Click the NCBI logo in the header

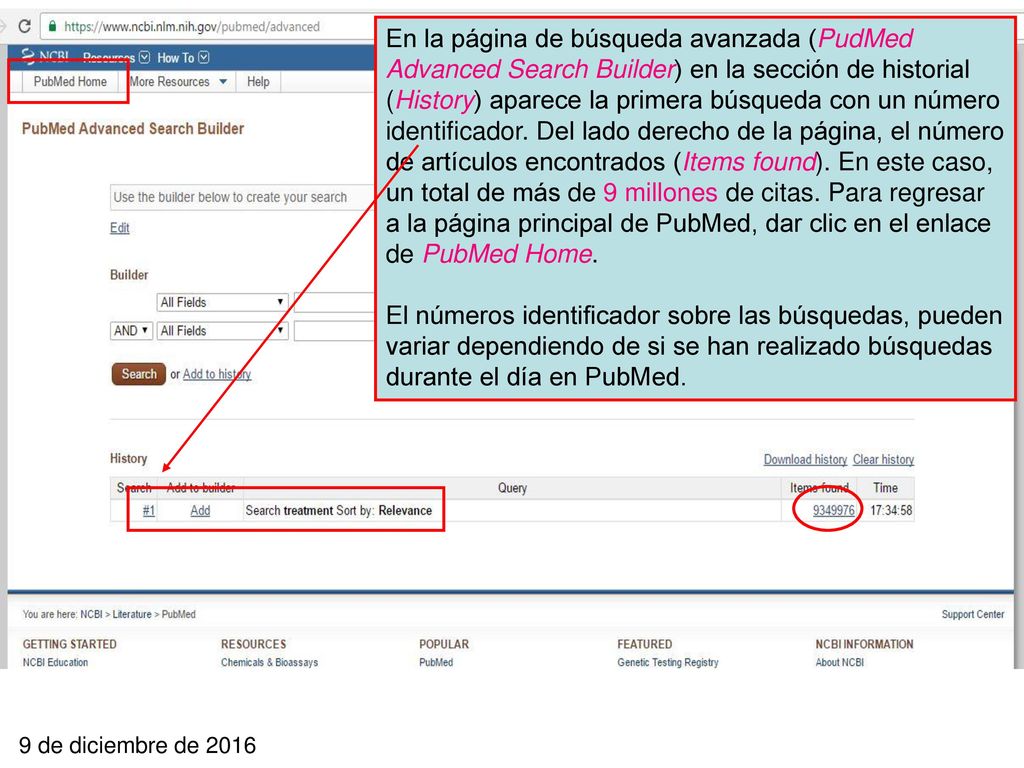pyautogui.click(x=45, y=57)
